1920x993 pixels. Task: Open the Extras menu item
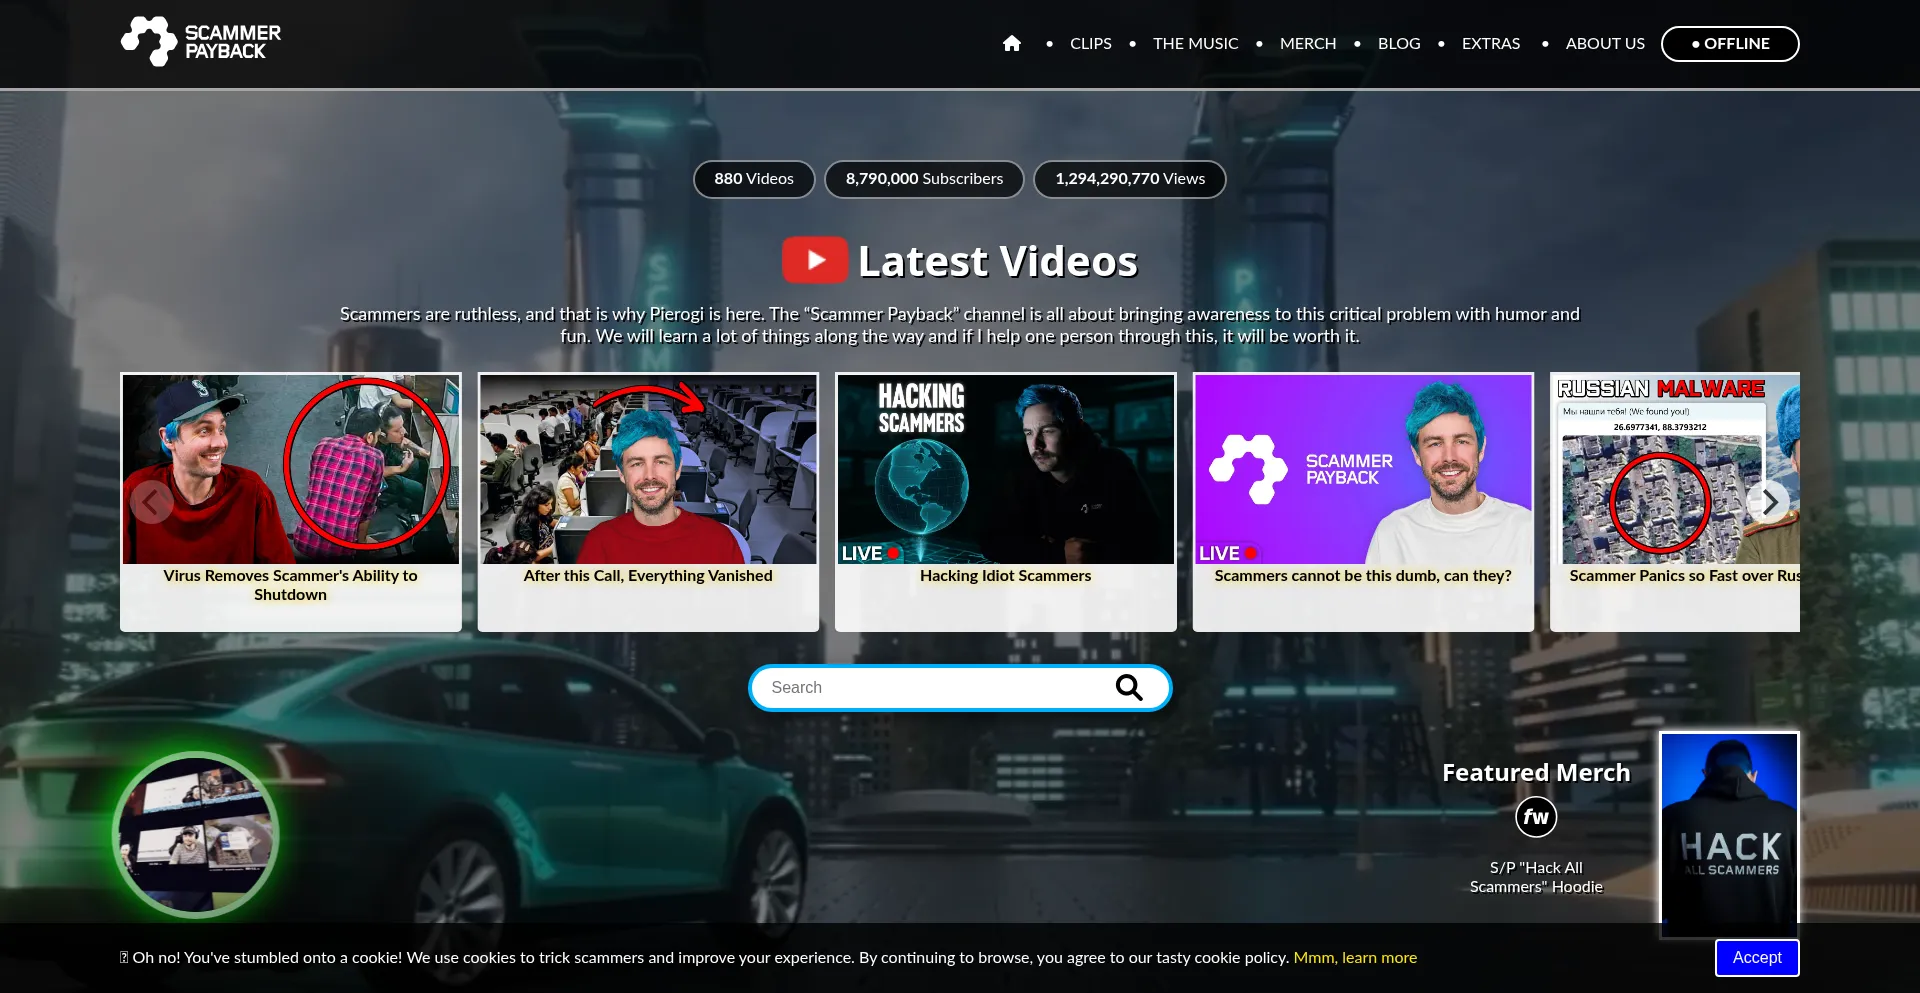[1490, 44]
